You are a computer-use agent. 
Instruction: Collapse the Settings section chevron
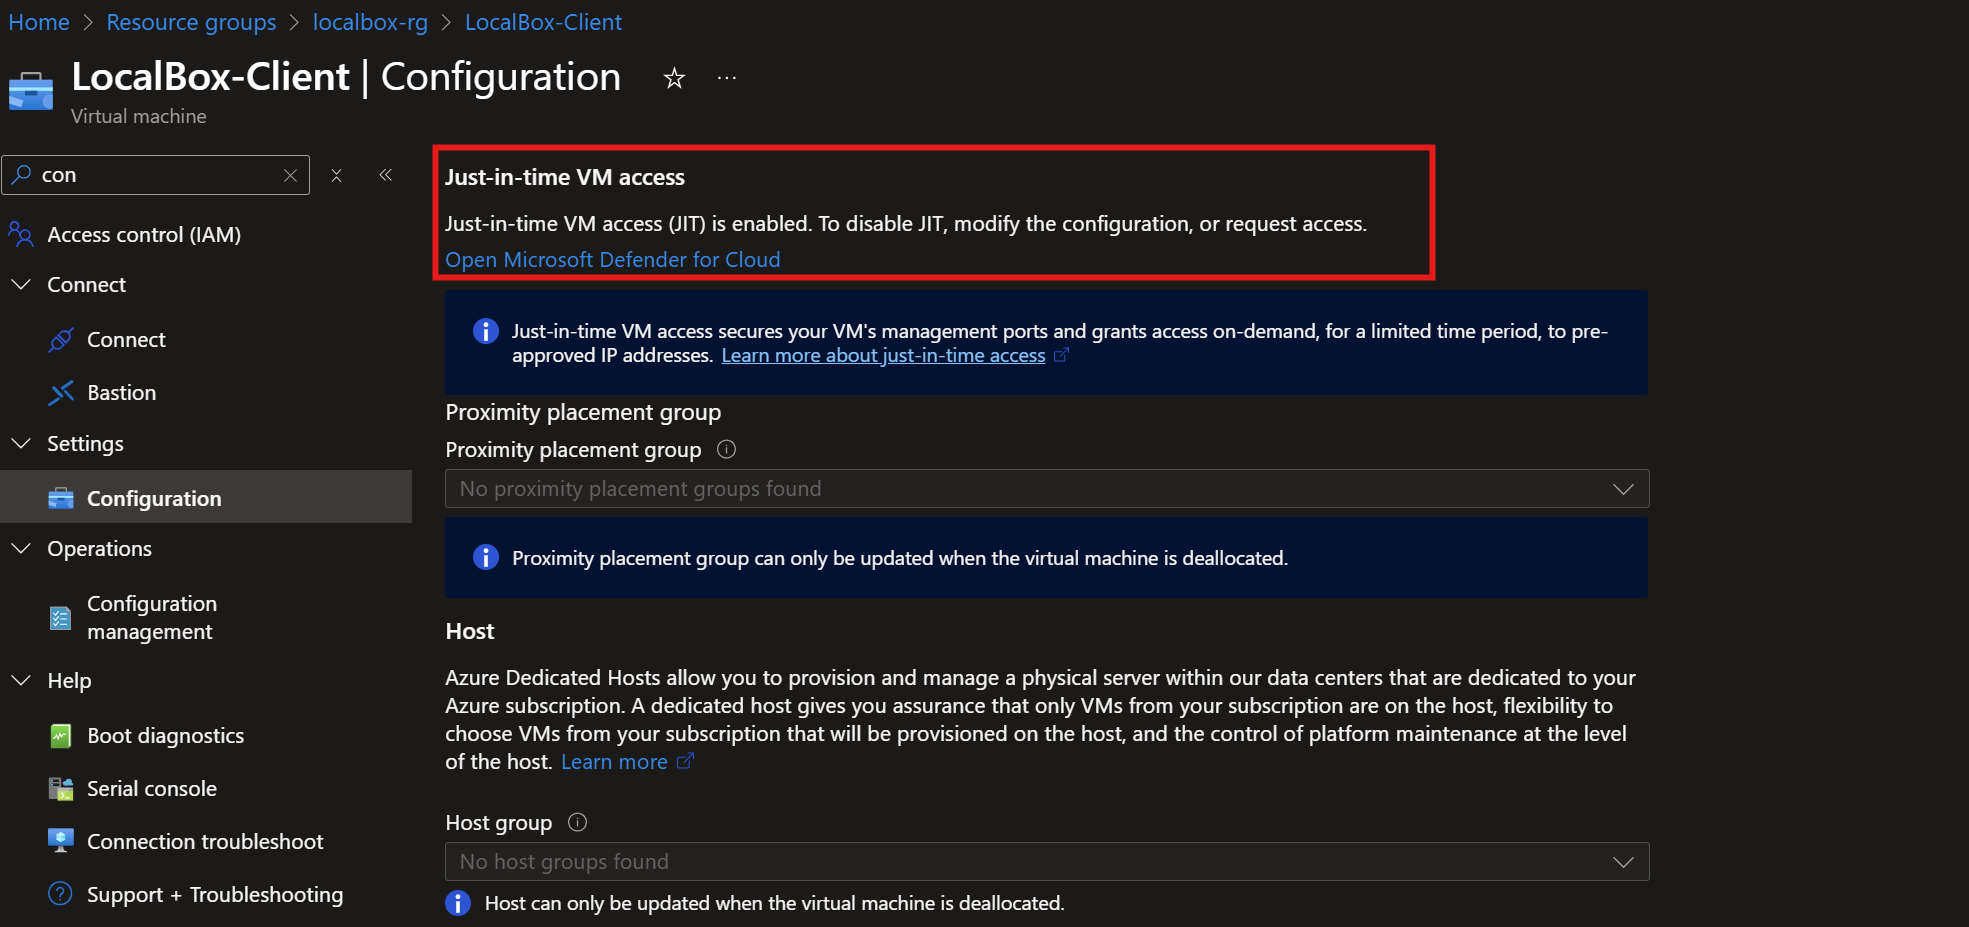point(21,443)
